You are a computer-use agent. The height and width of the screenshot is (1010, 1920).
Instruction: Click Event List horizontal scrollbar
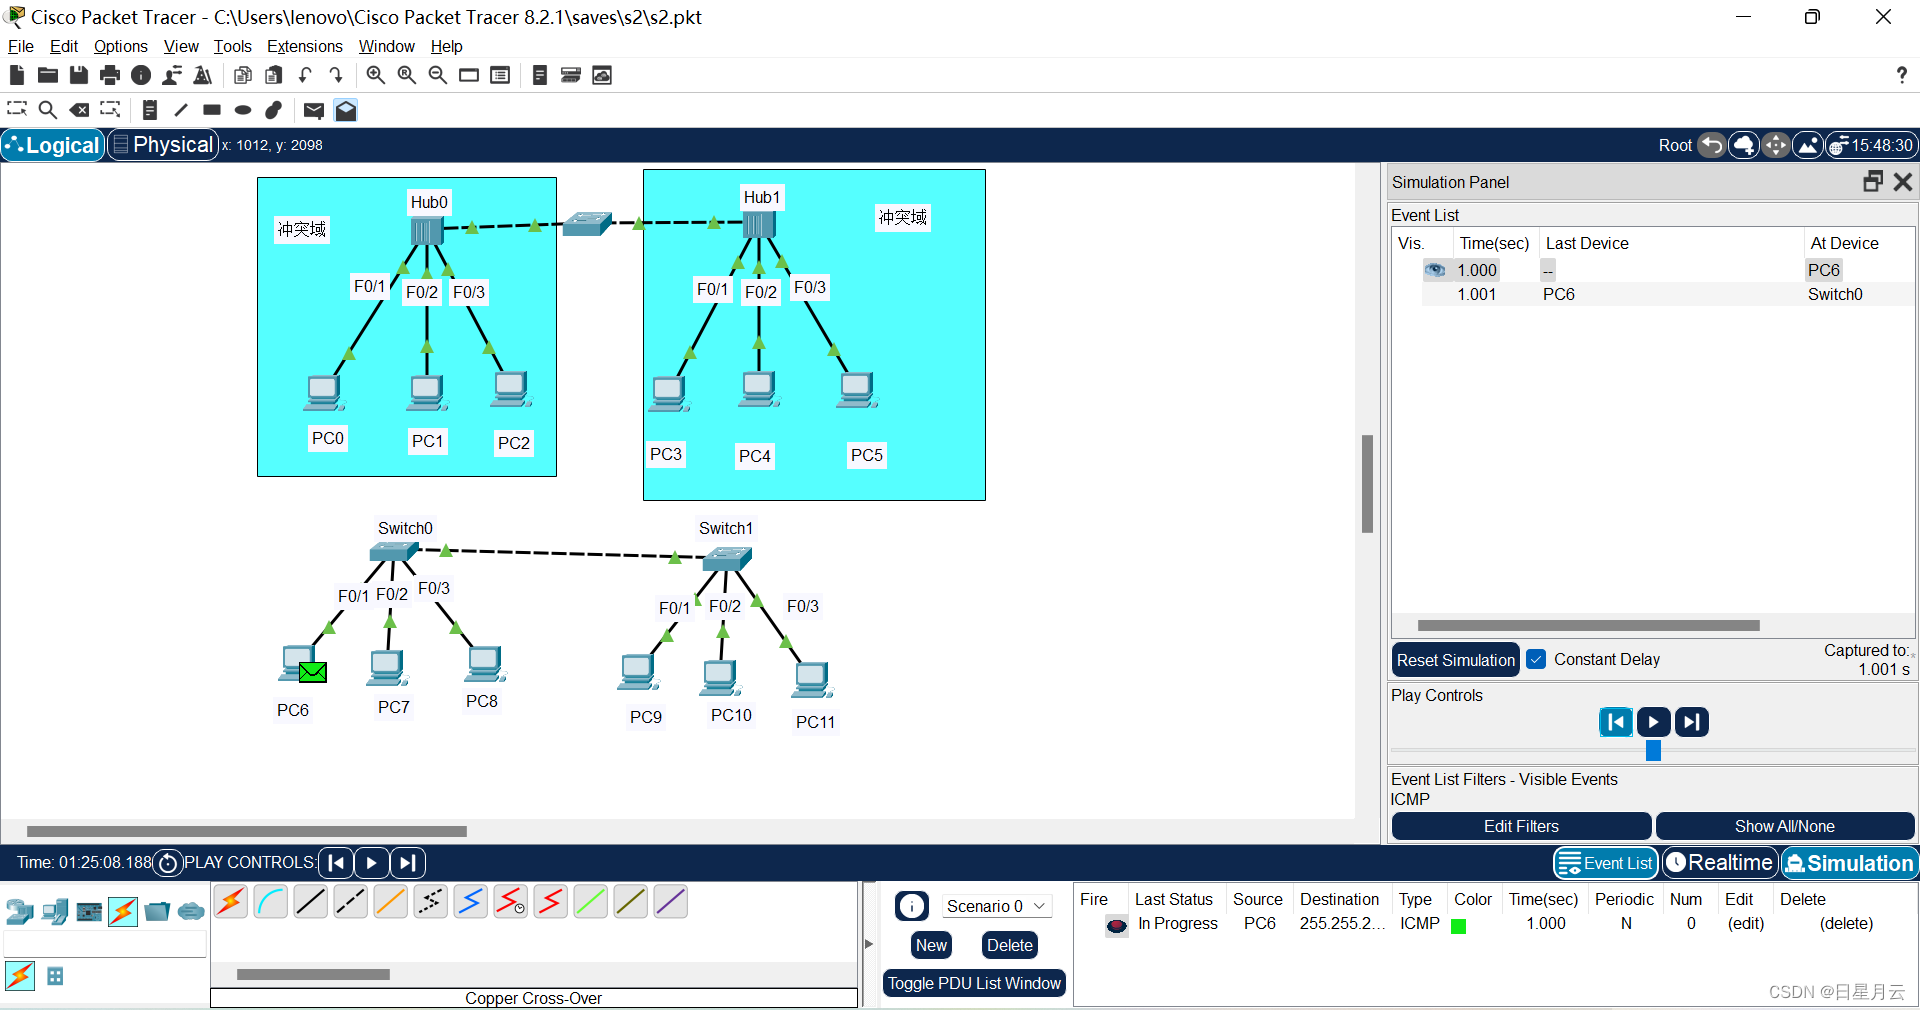tap(1588, 626)
